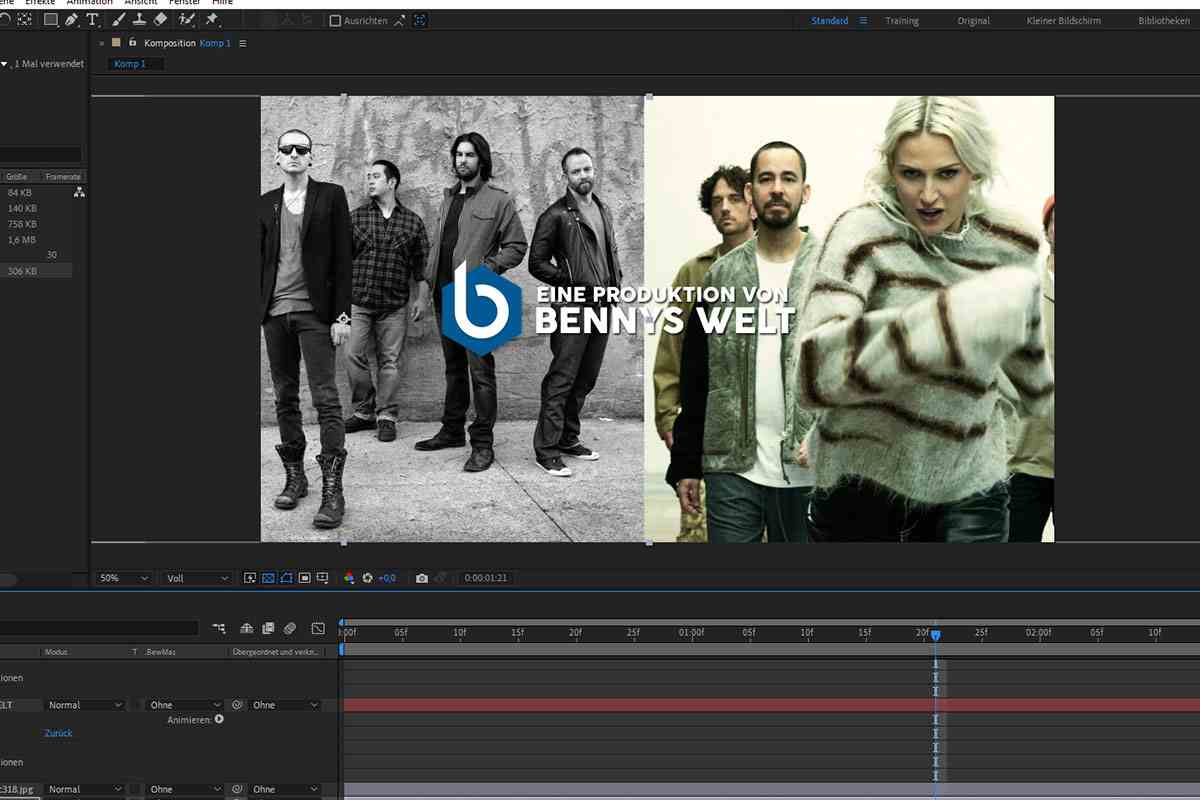The width and height of the screenshot is (1200, 800).
Task: Toggle the composition panel lock icon
Action: [x=132, y=42]
